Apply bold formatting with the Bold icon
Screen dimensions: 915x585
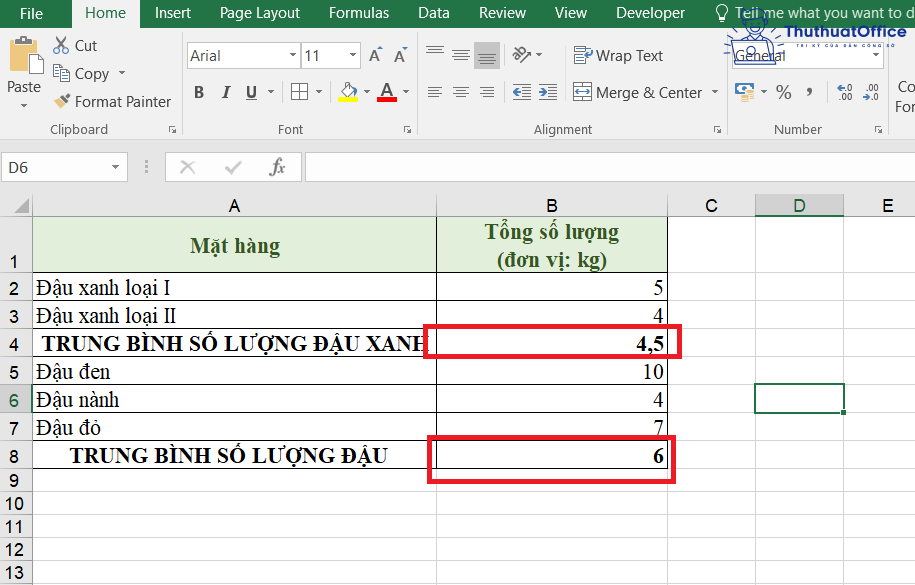pos(198,92)
